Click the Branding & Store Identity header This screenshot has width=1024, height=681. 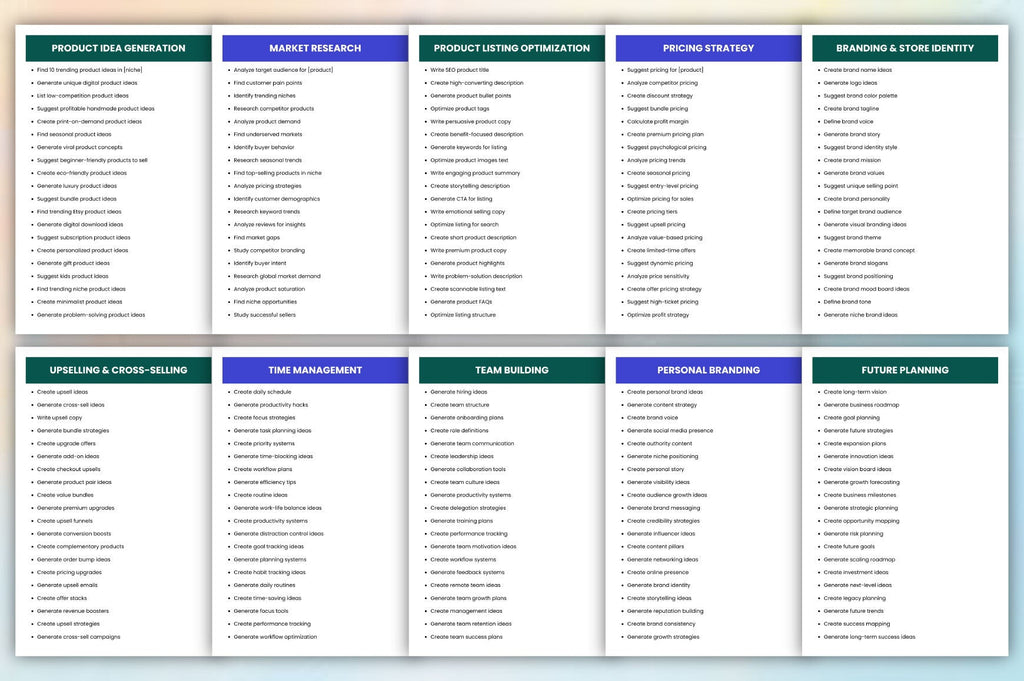904,48
